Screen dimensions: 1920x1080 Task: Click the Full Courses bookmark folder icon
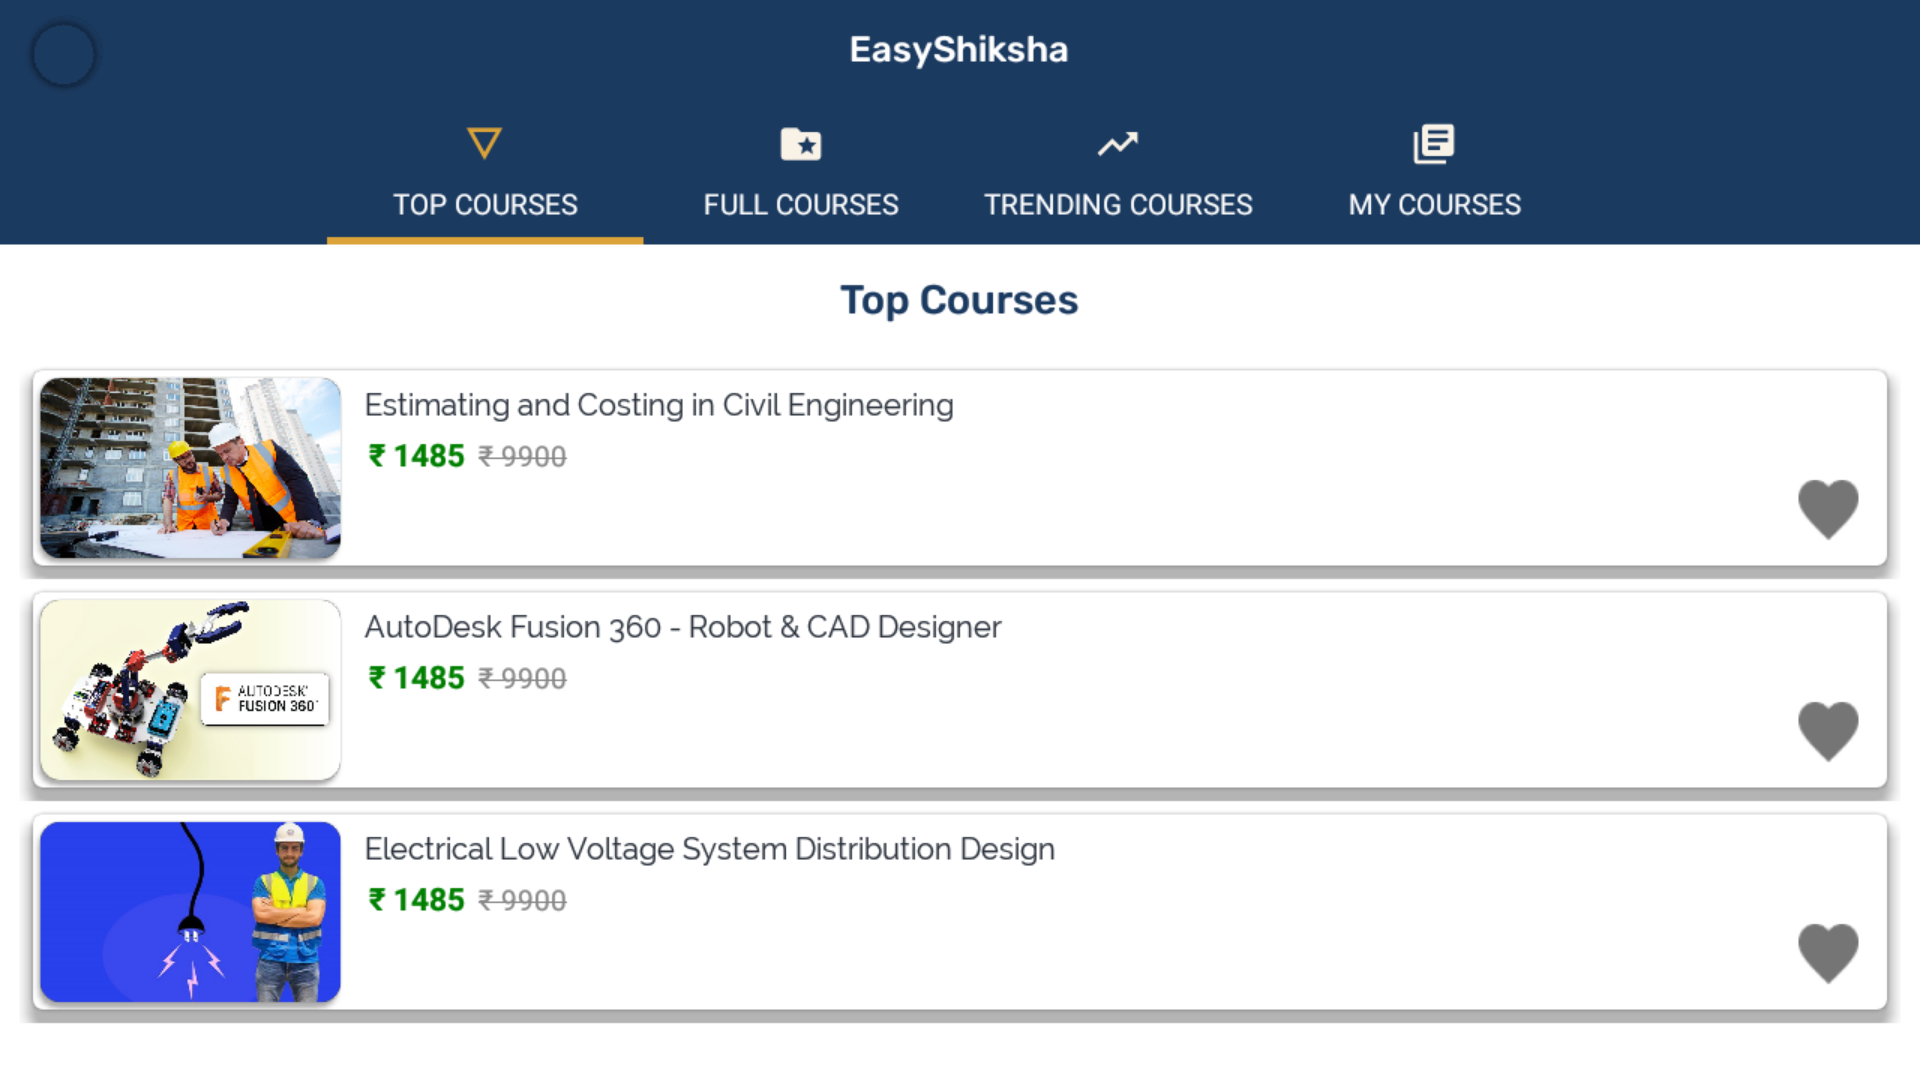(x=801, y=143)
